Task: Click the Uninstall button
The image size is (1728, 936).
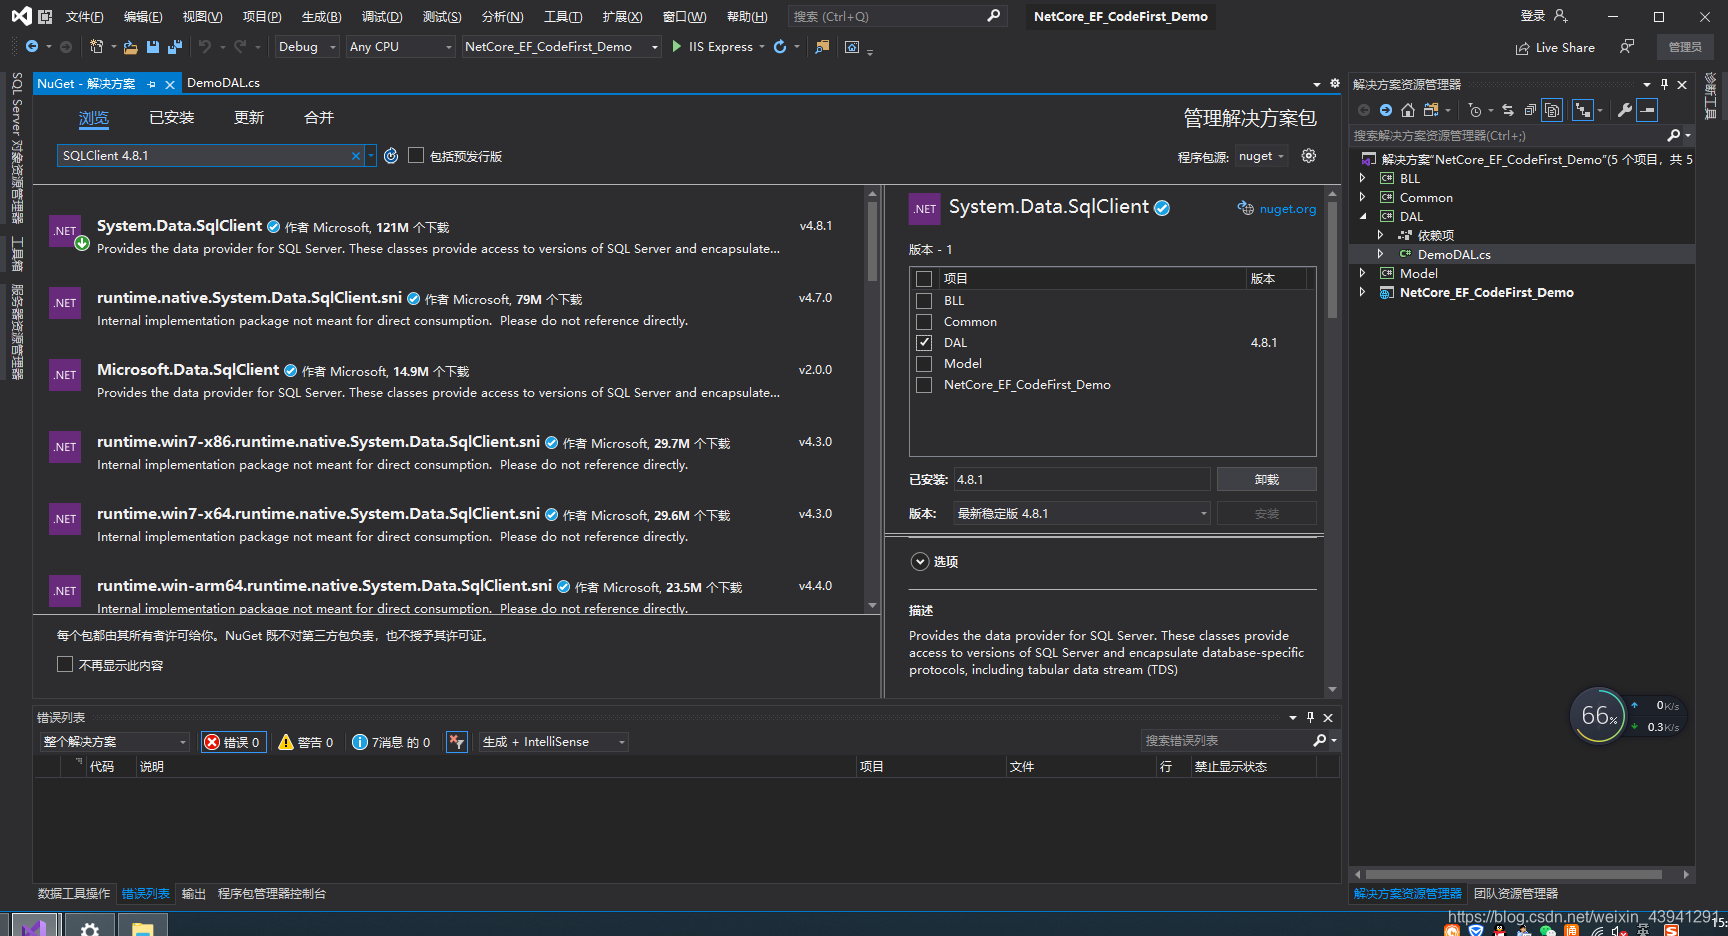Action: (x=1266, y=479)
